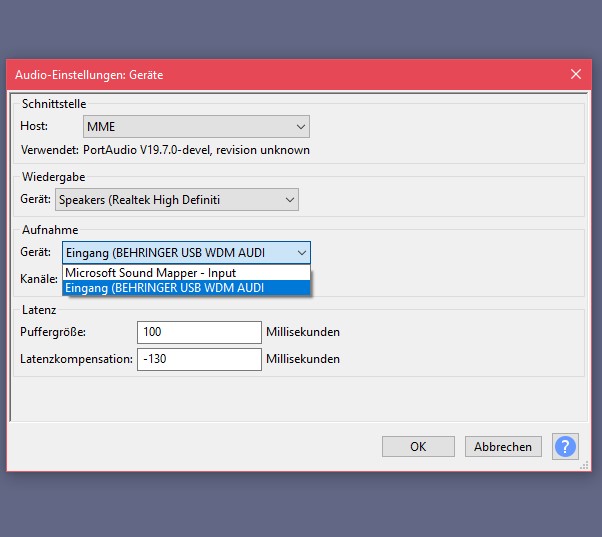Close the Audio-Einstellungen dialog
The image size is (602, 537).
click(x=576, y=74)
